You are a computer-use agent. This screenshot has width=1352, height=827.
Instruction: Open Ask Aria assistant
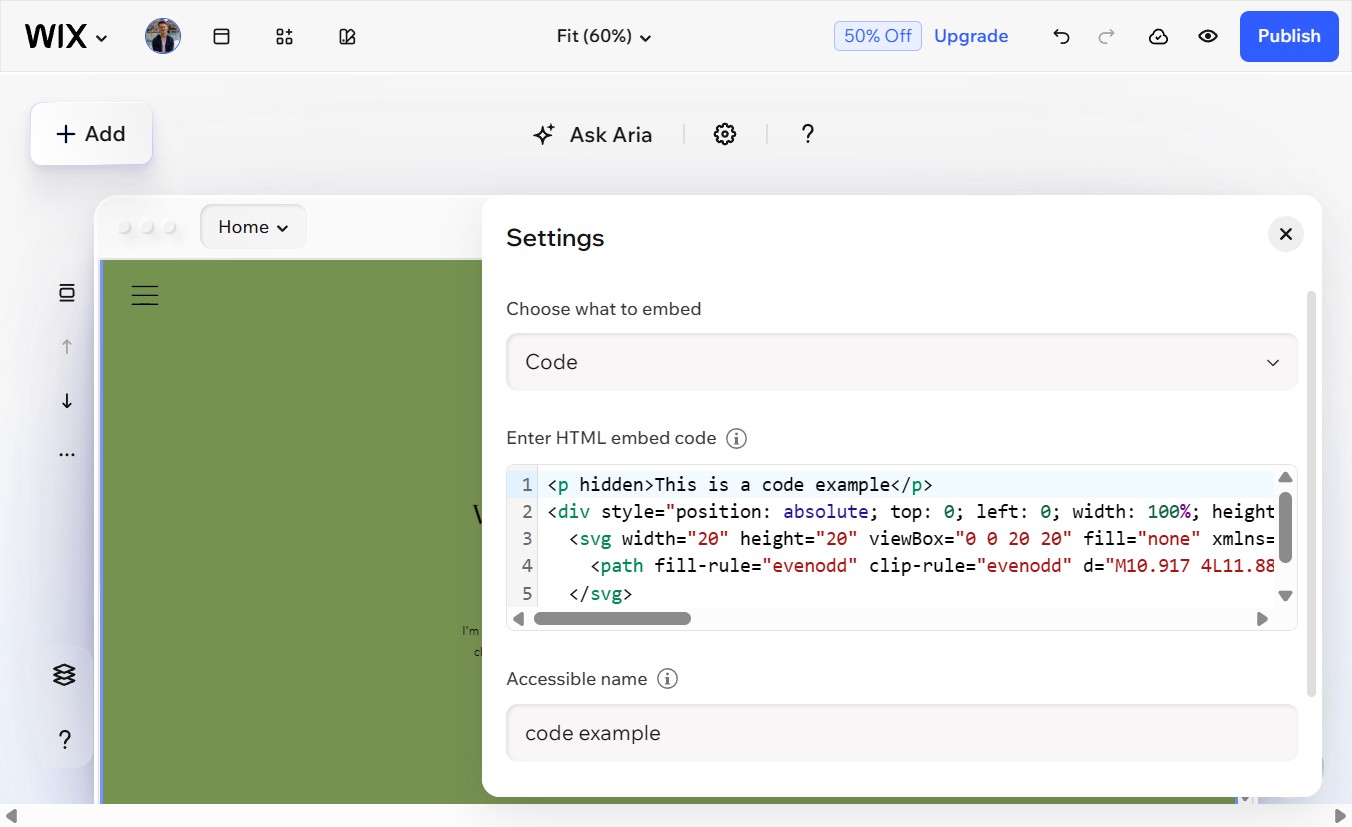tap(593, 134)
